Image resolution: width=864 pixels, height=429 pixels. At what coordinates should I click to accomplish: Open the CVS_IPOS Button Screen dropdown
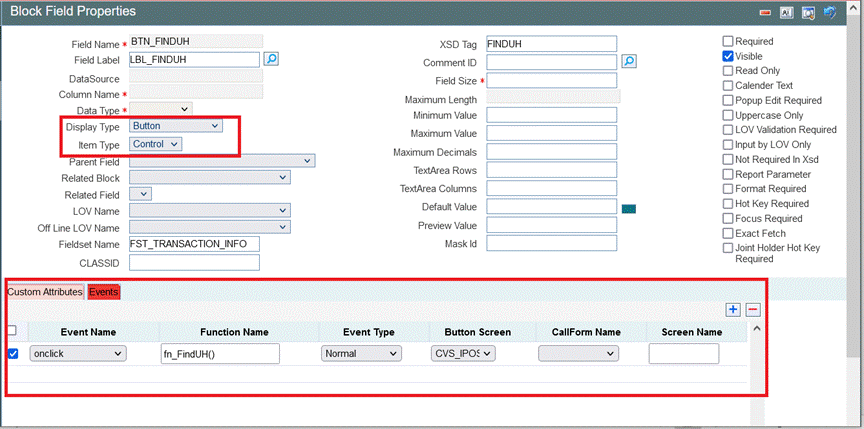pyautogui.click(x=463, y=354)
